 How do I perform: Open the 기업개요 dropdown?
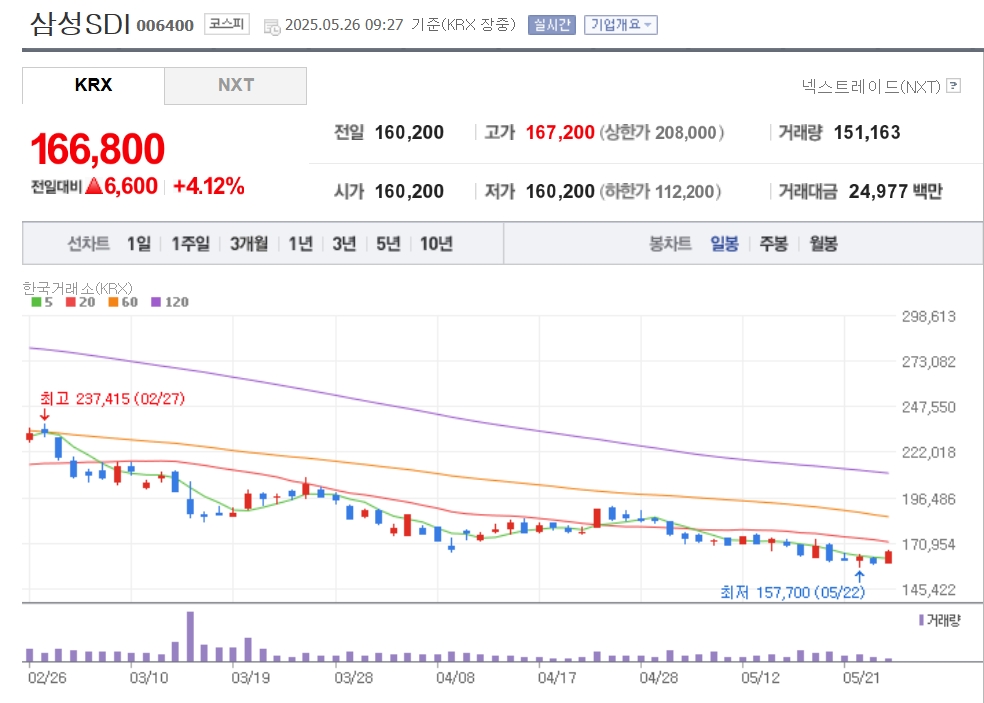[x=621, y=25]
